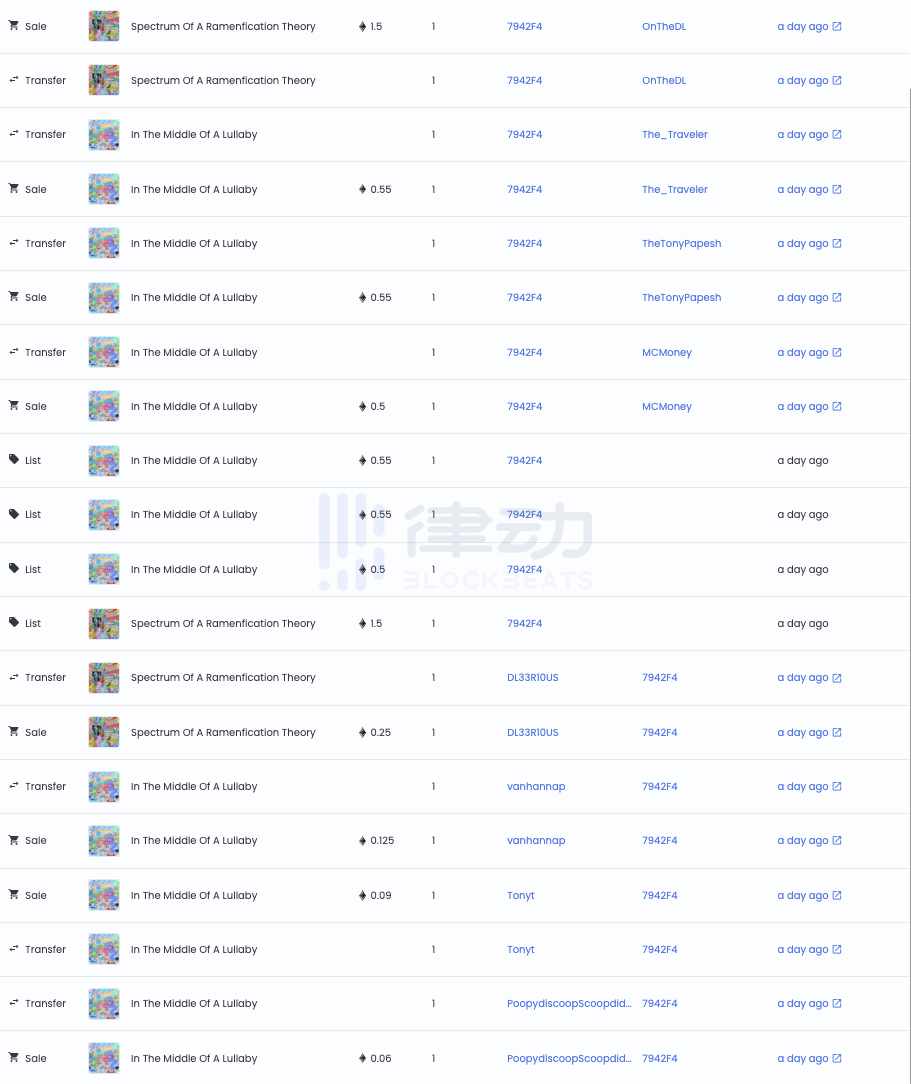Open 7942F4 recipient link in vanhannap Sale row

coord(659,841)
